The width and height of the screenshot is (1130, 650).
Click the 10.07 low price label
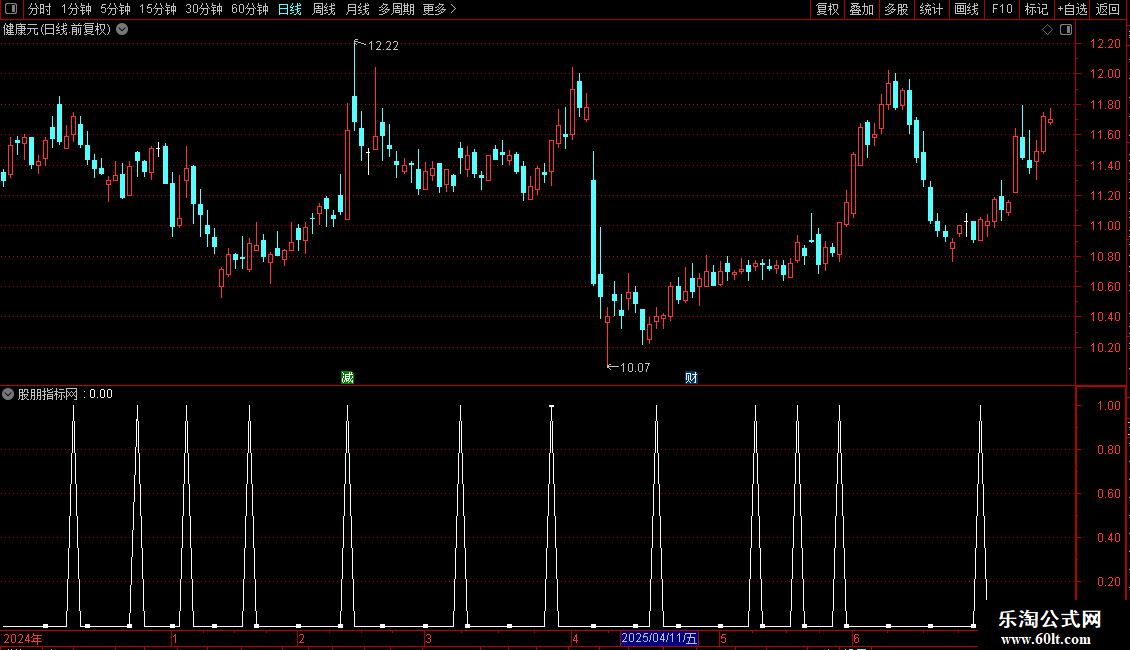635,368
